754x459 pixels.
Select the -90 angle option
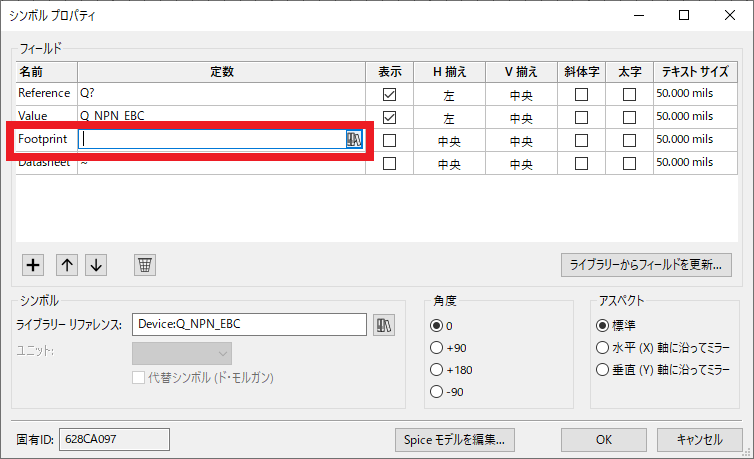436,391
